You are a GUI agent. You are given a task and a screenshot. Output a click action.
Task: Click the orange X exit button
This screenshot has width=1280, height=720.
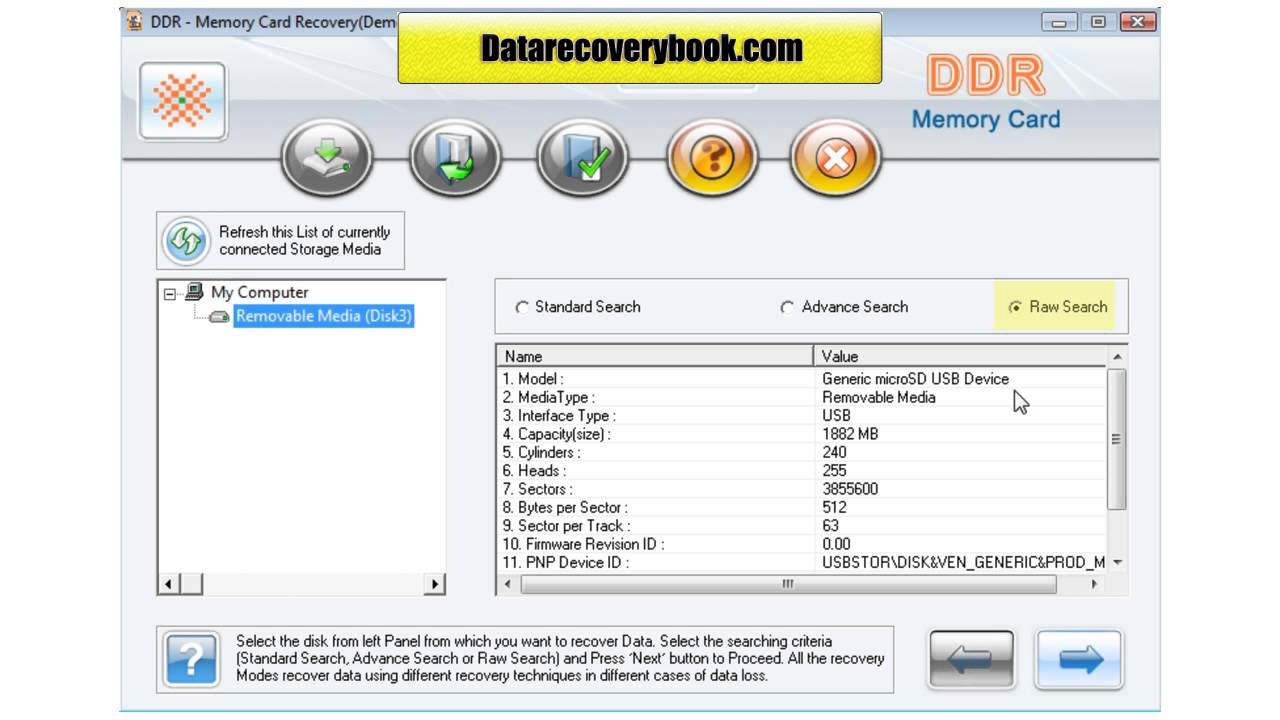836,158
